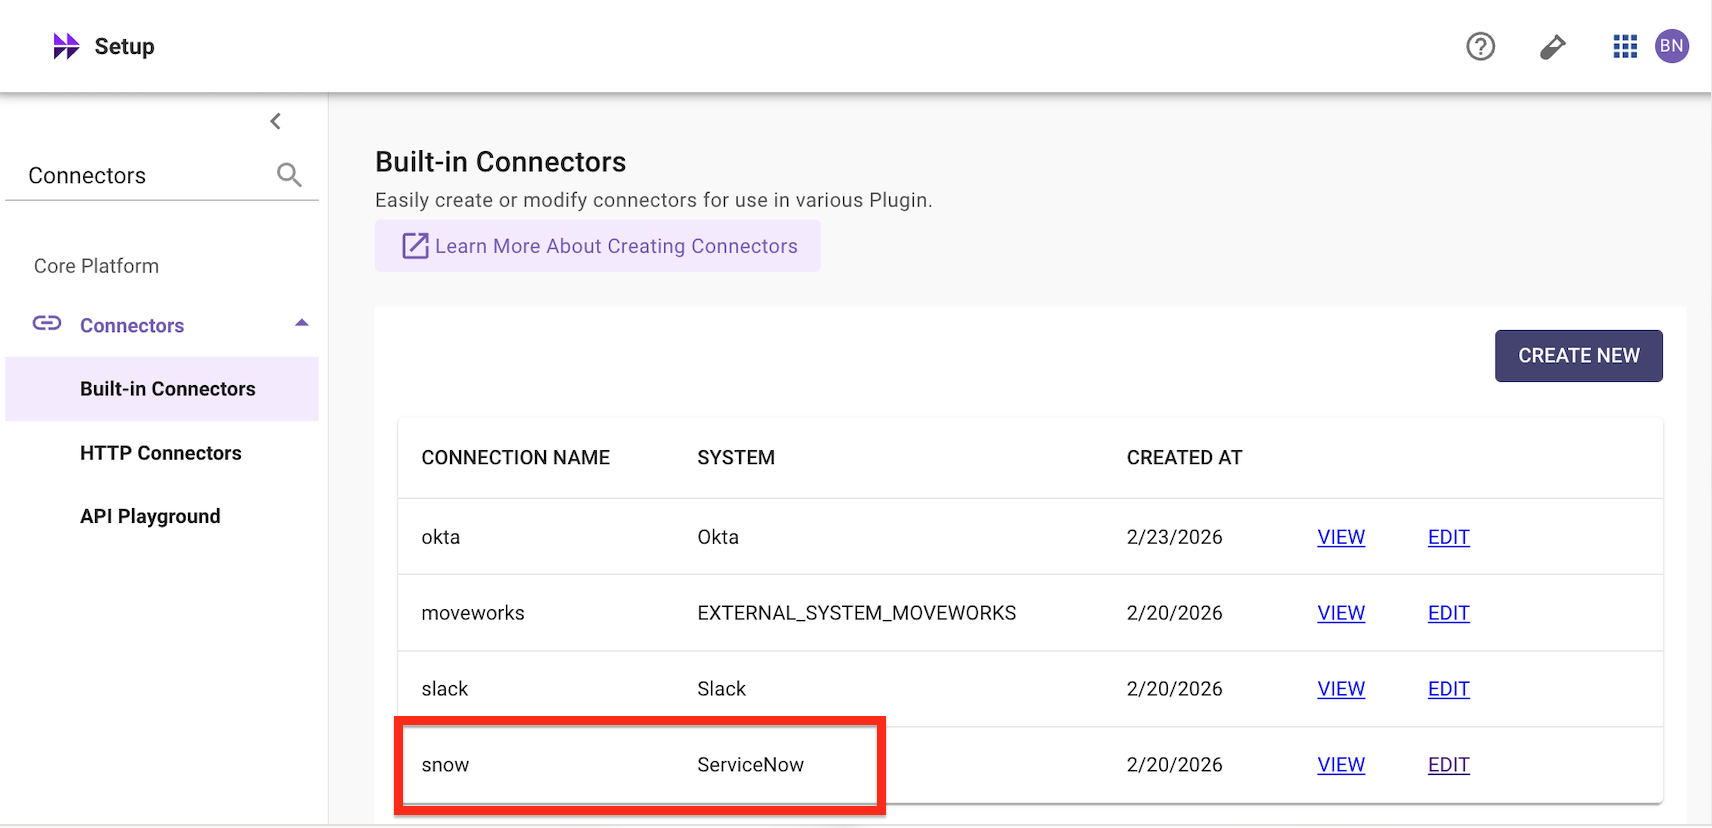Edit the moveworks connector
The width and height of the screenshot is (1712, 828).
click(1448, 613)
